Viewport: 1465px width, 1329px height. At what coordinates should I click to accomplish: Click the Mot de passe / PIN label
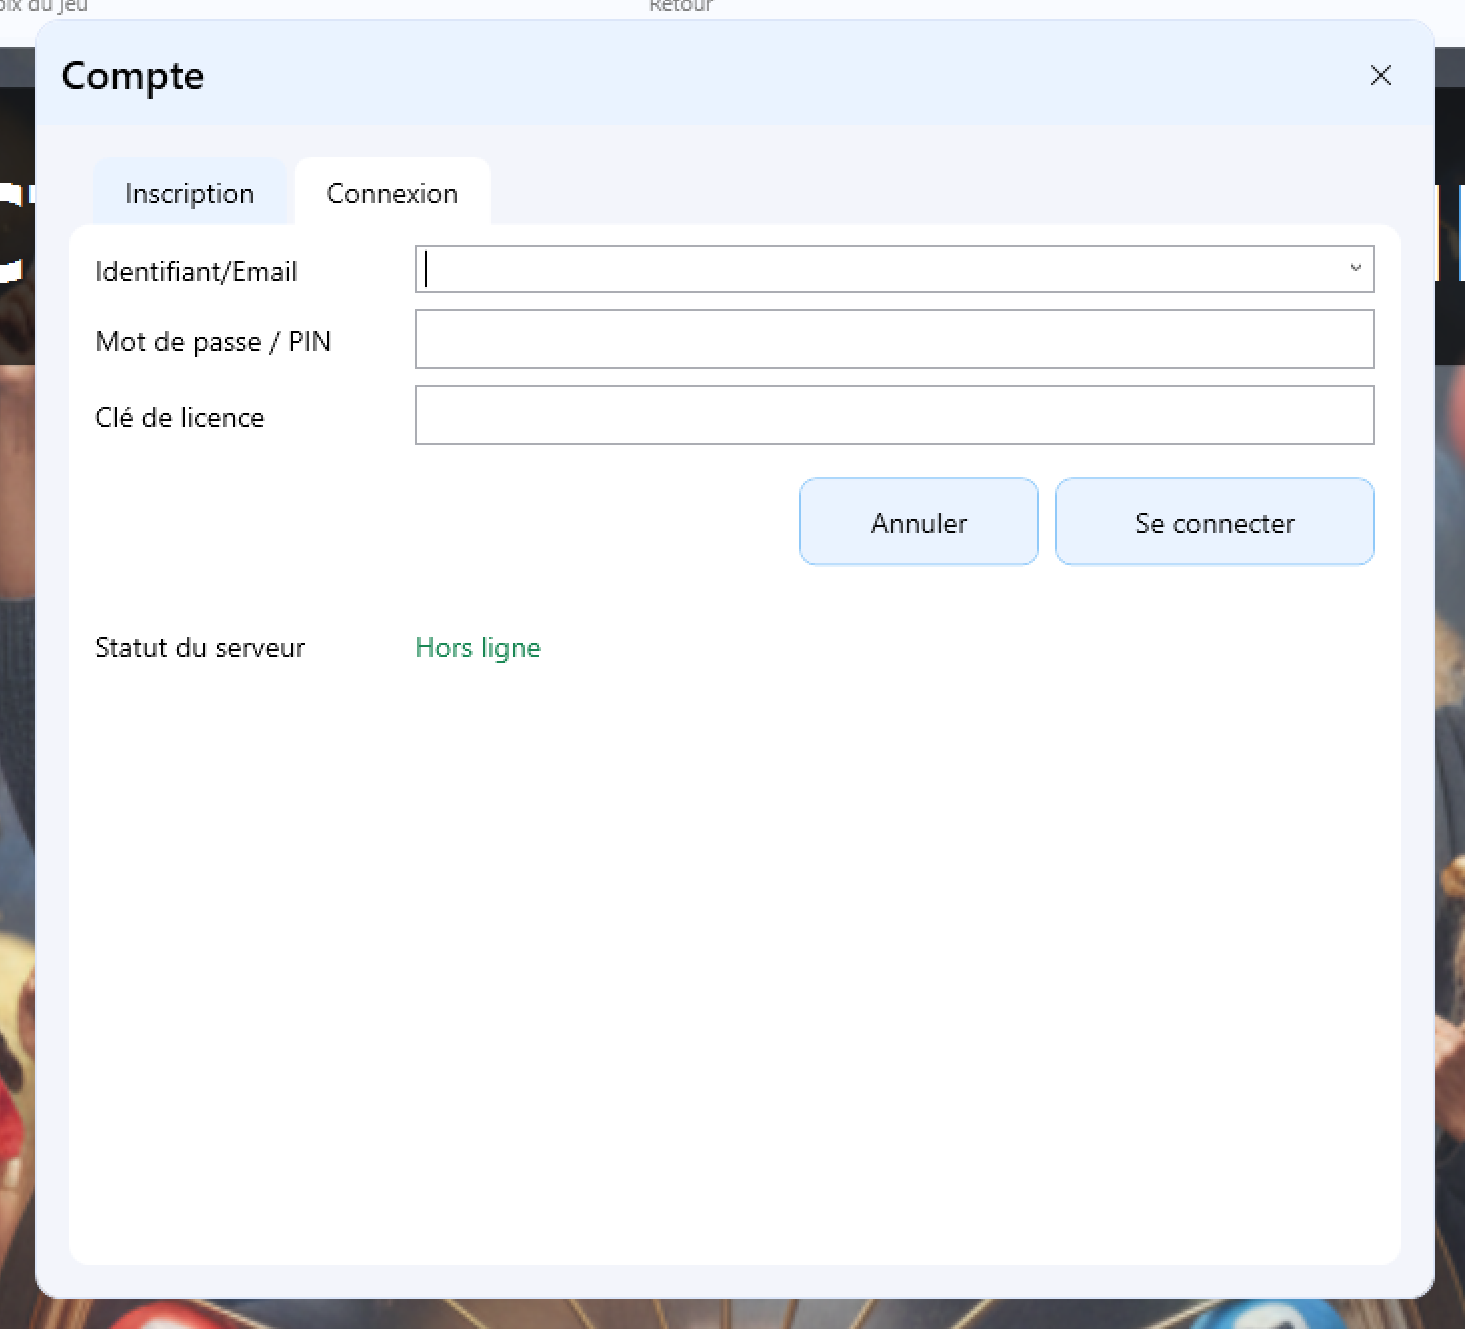coord(213,341)
